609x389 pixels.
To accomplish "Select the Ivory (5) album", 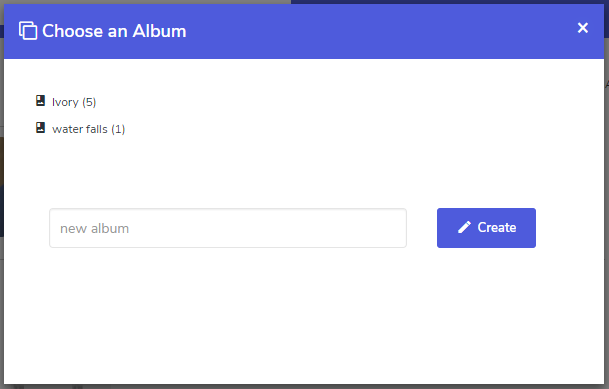I will [x=74, y=102].
